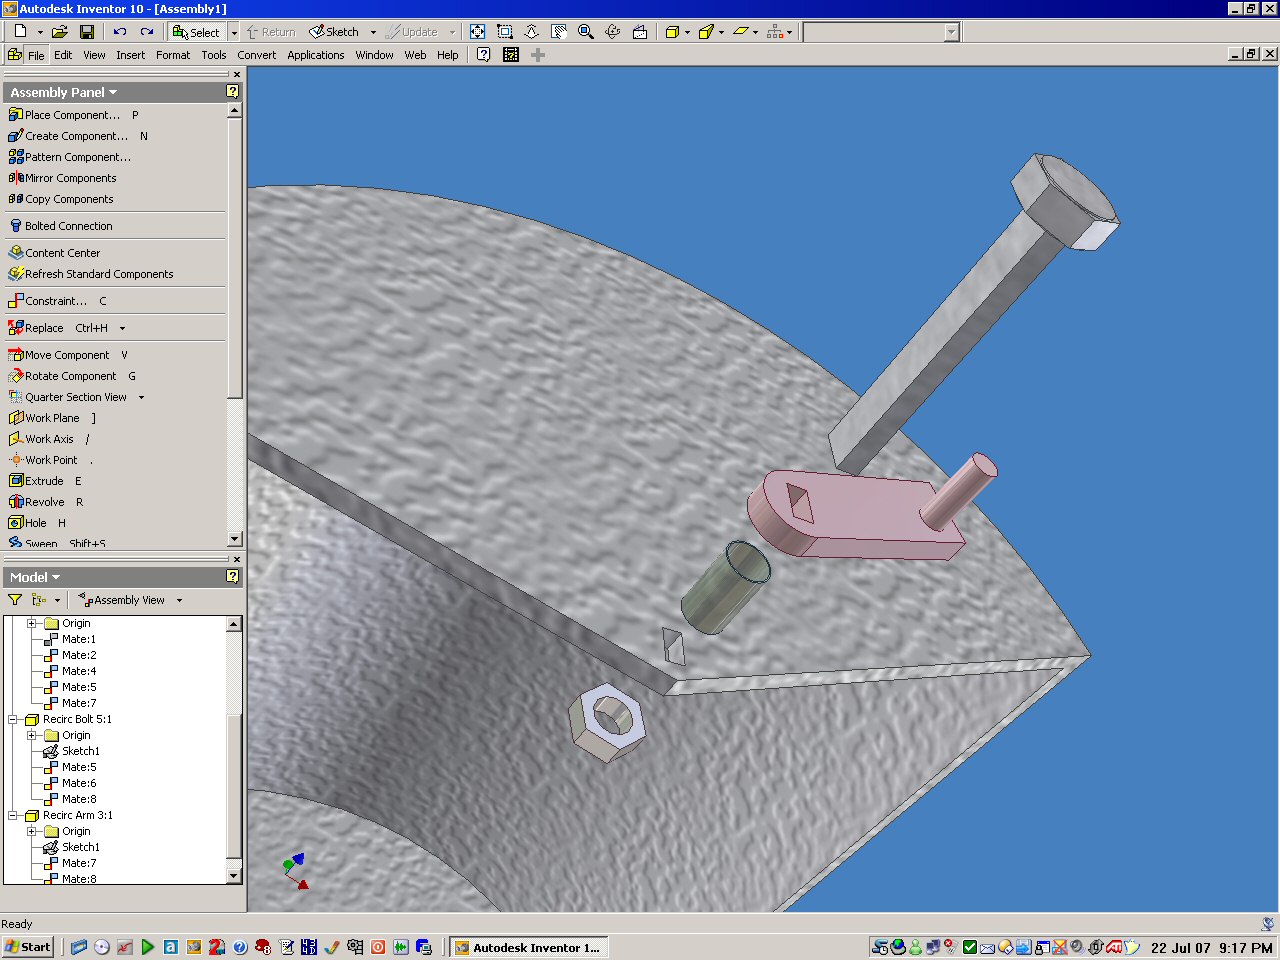Click the Filter icon in Model browser

click(15, 600)
